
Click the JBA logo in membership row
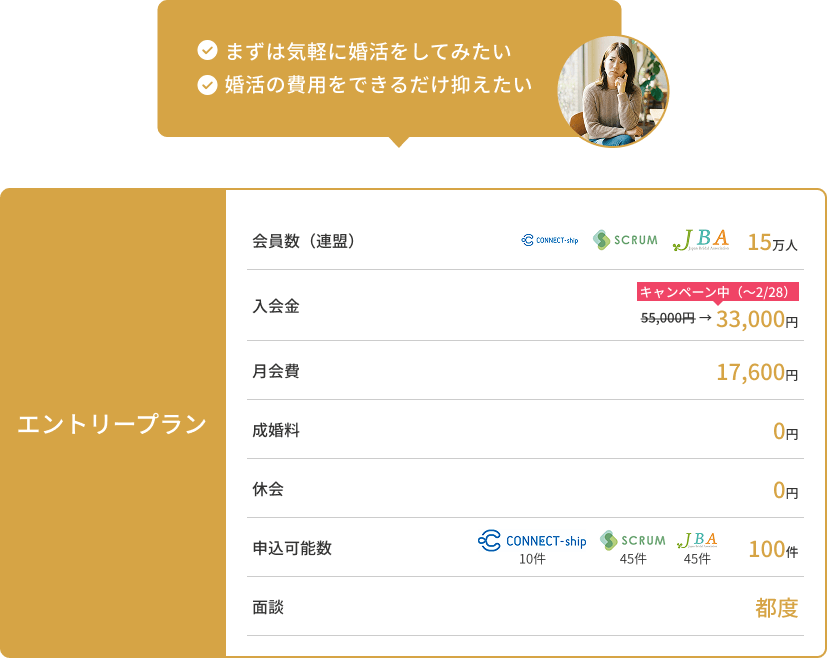[701, 240]
